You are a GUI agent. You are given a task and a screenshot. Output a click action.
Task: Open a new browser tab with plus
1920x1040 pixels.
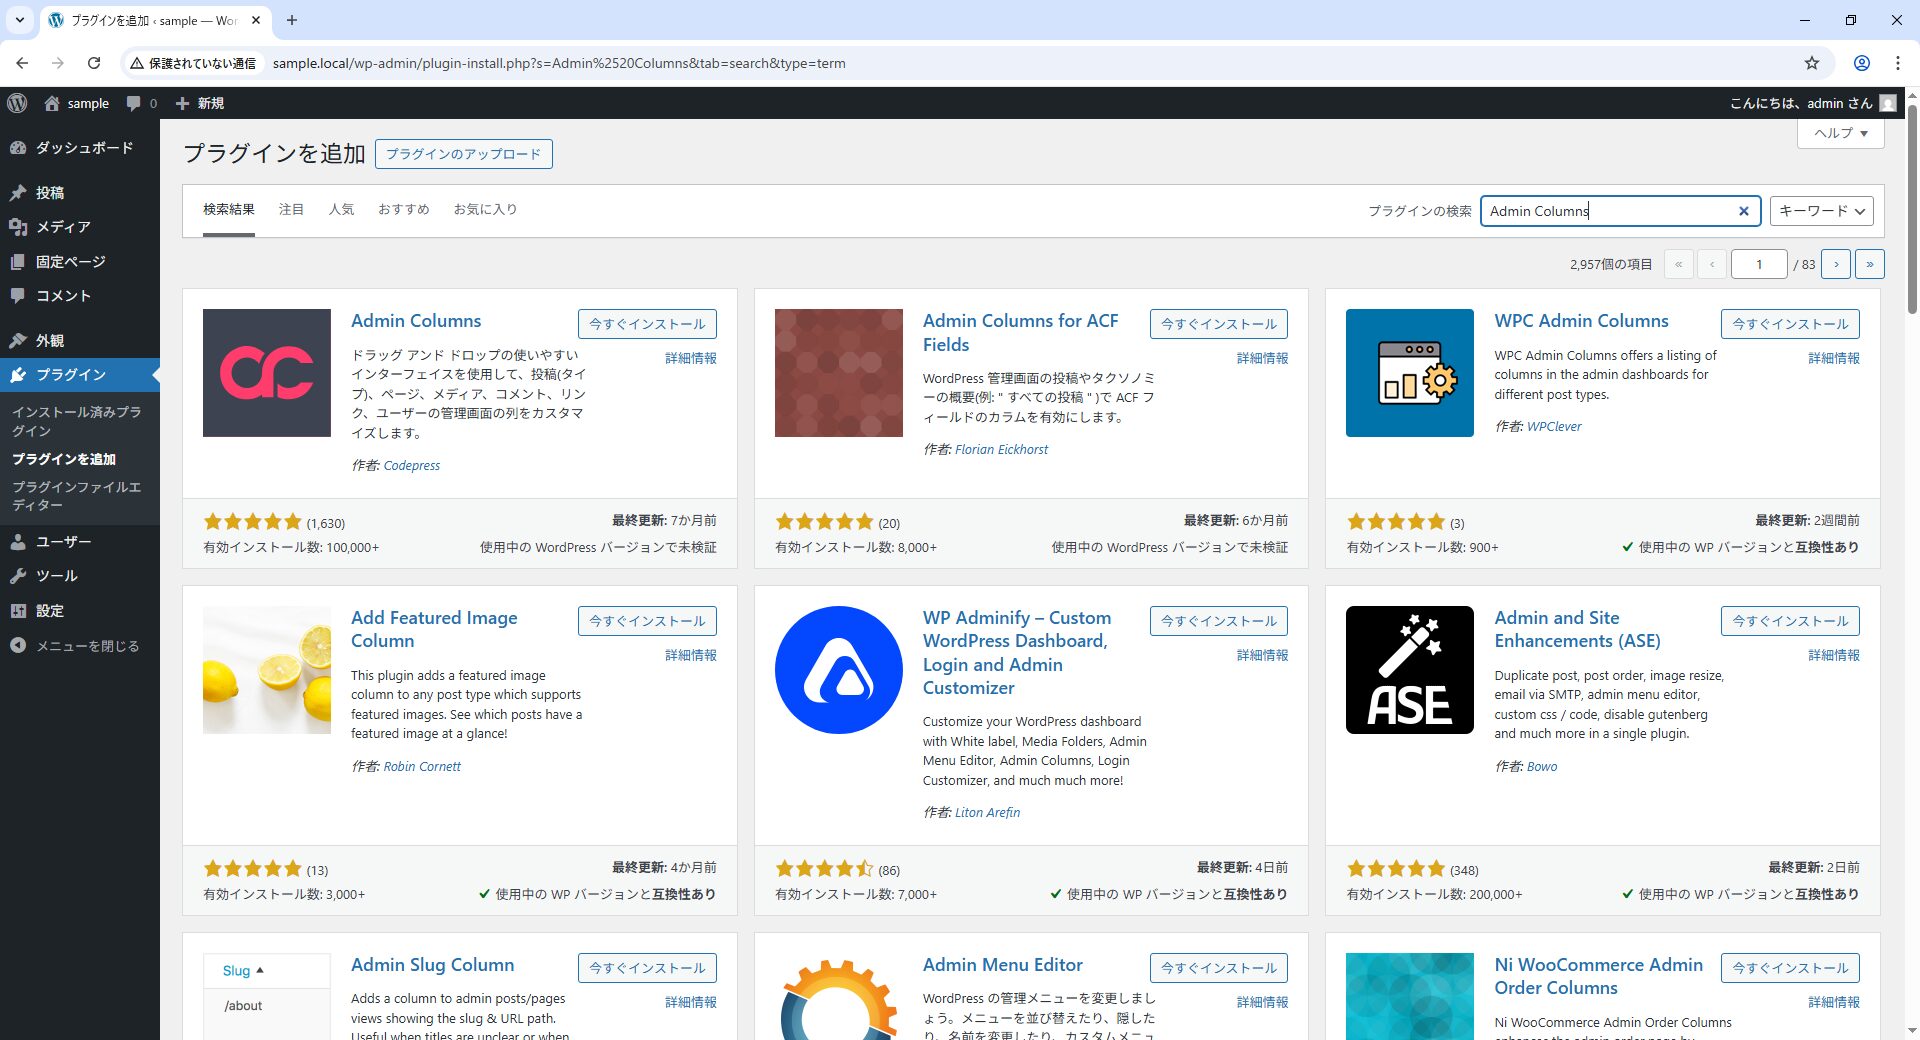[x=292, y=20]
